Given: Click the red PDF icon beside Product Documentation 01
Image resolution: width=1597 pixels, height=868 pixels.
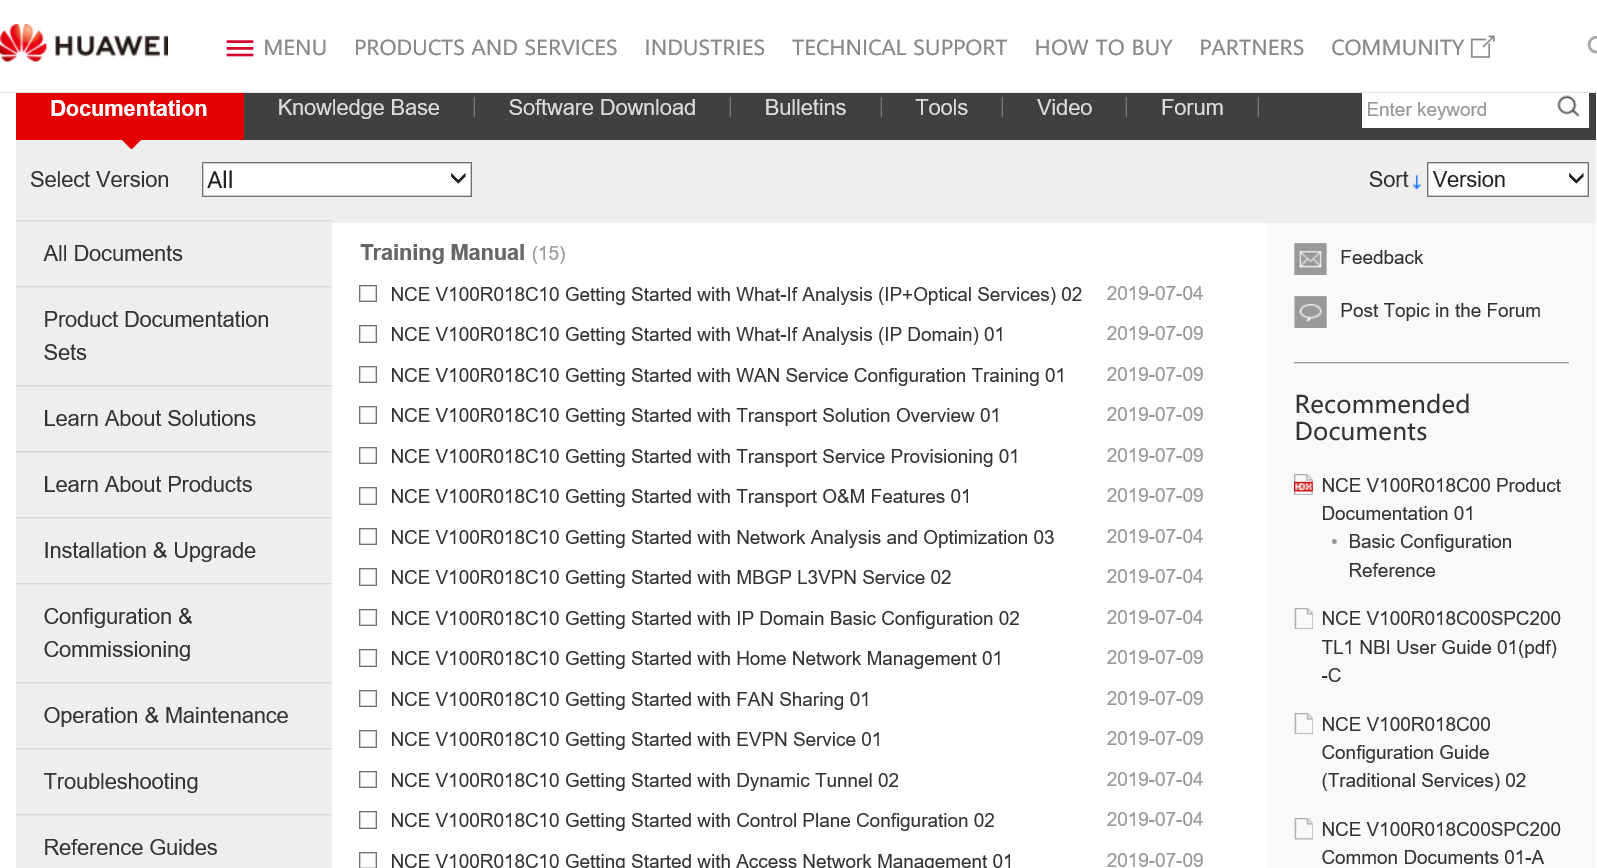Looking at the screenshot, I should [x=1303, y=485].
